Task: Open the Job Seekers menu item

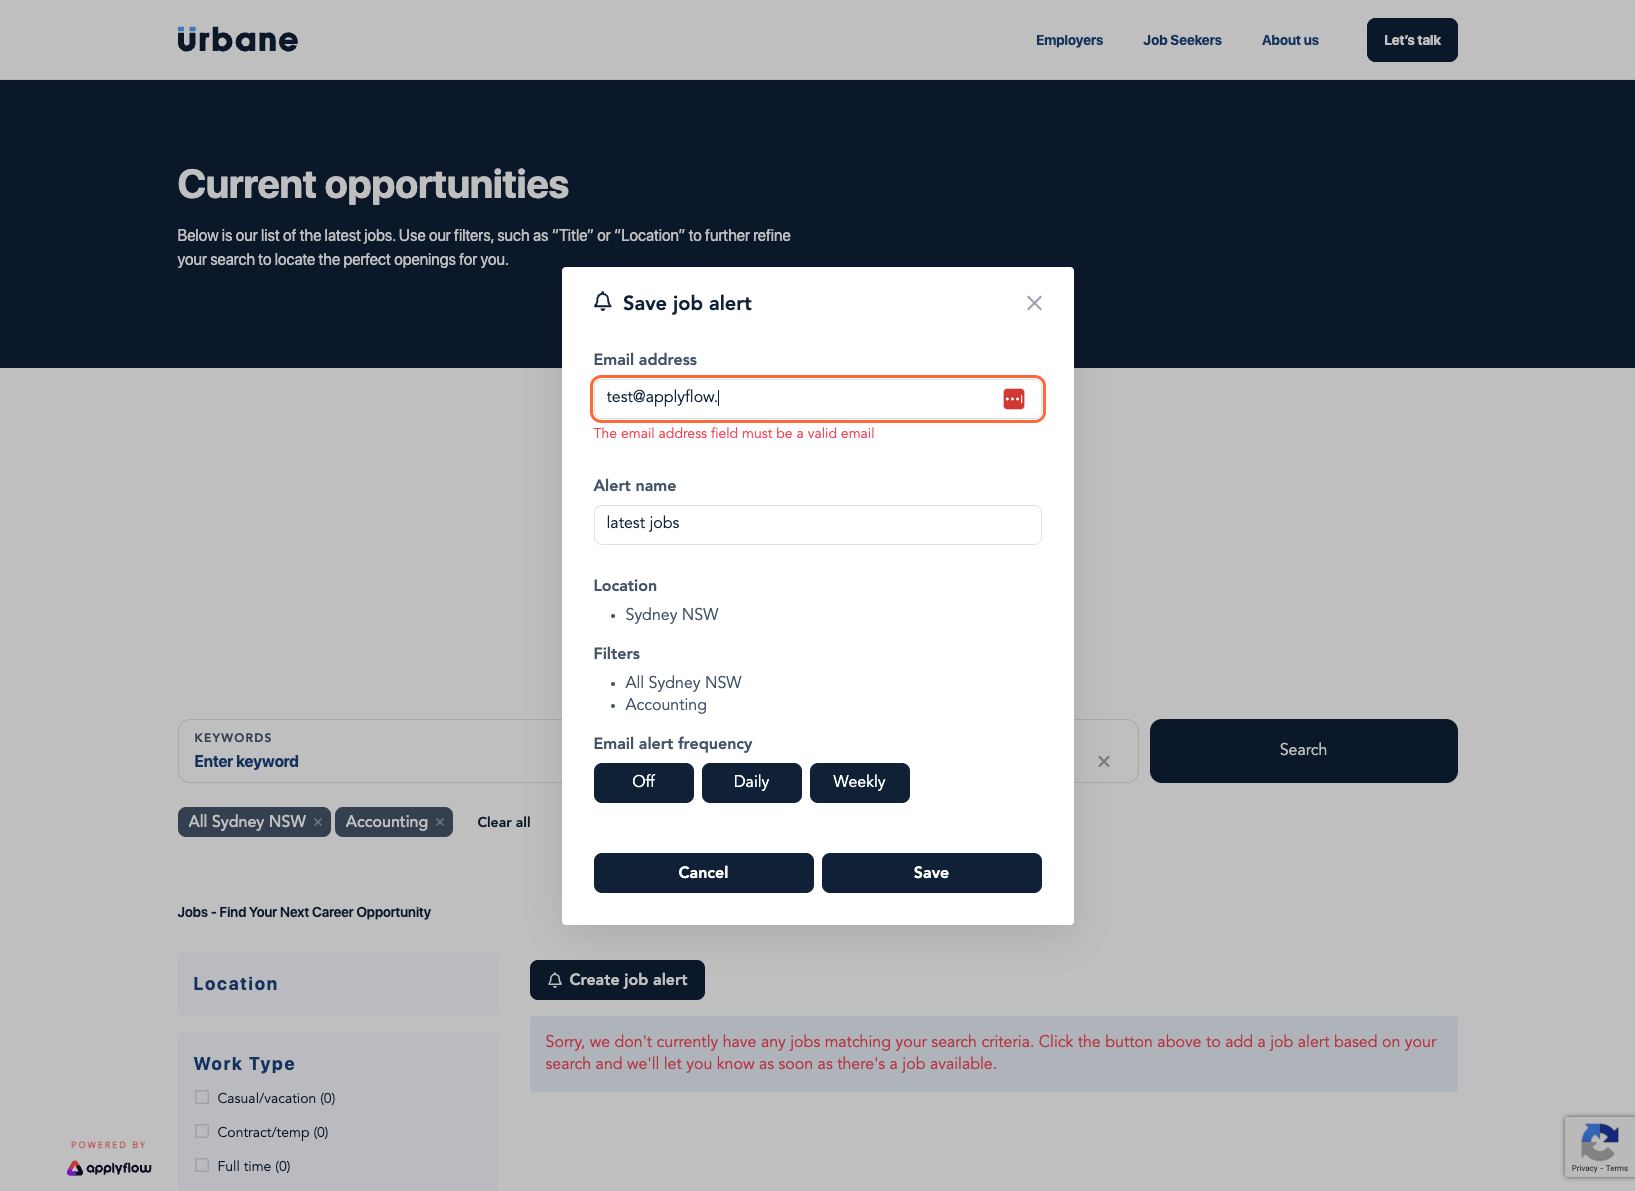Action: tap(1182, 40)
